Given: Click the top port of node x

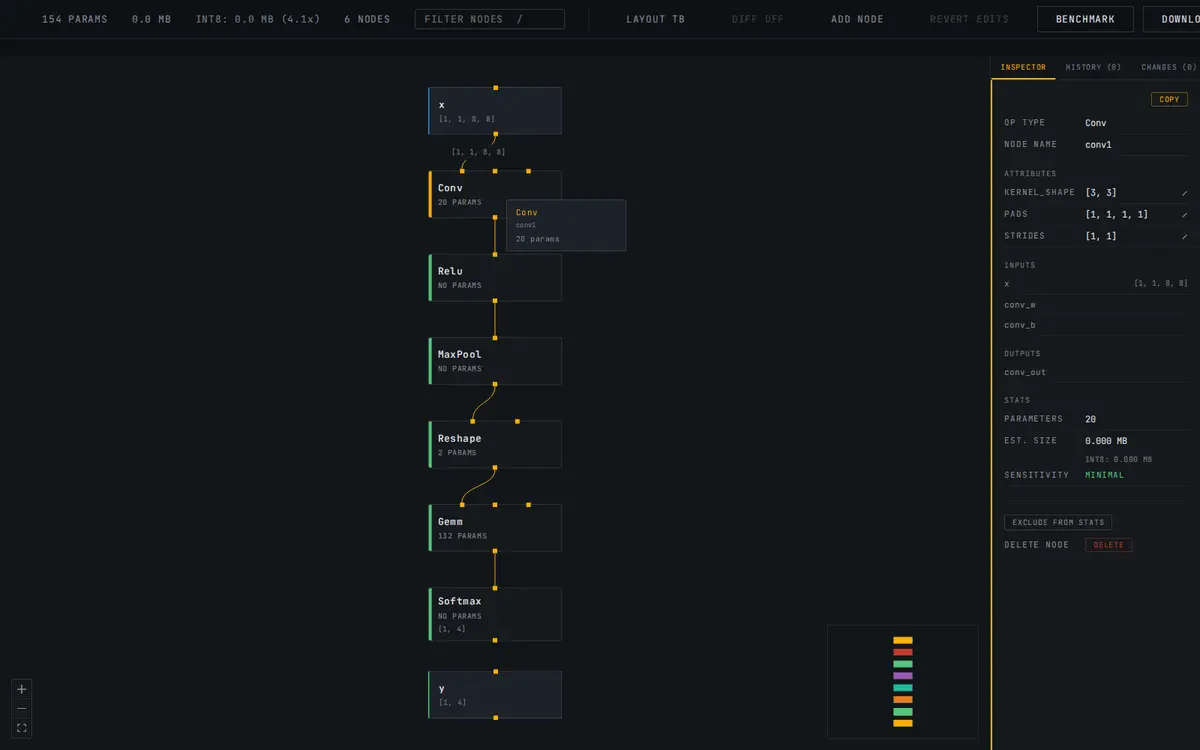Looking at the screenshot, I should (495, 88).
